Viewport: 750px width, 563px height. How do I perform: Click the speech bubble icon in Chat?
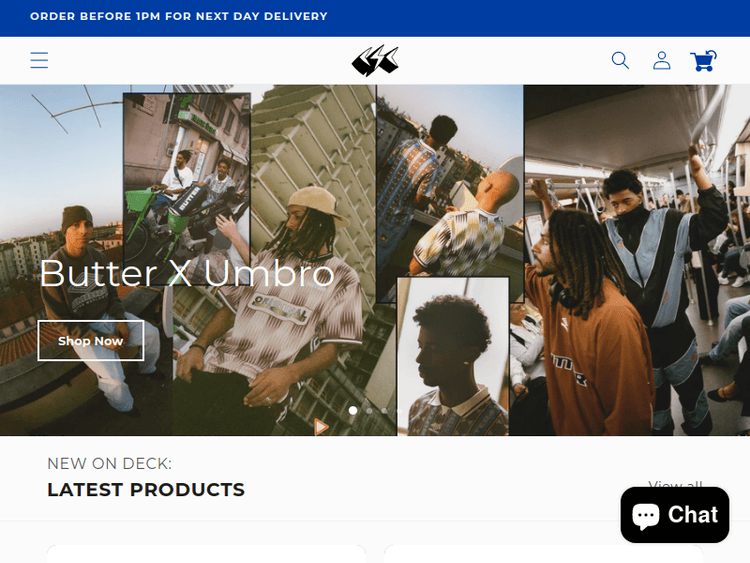click(x=646, y=517)
